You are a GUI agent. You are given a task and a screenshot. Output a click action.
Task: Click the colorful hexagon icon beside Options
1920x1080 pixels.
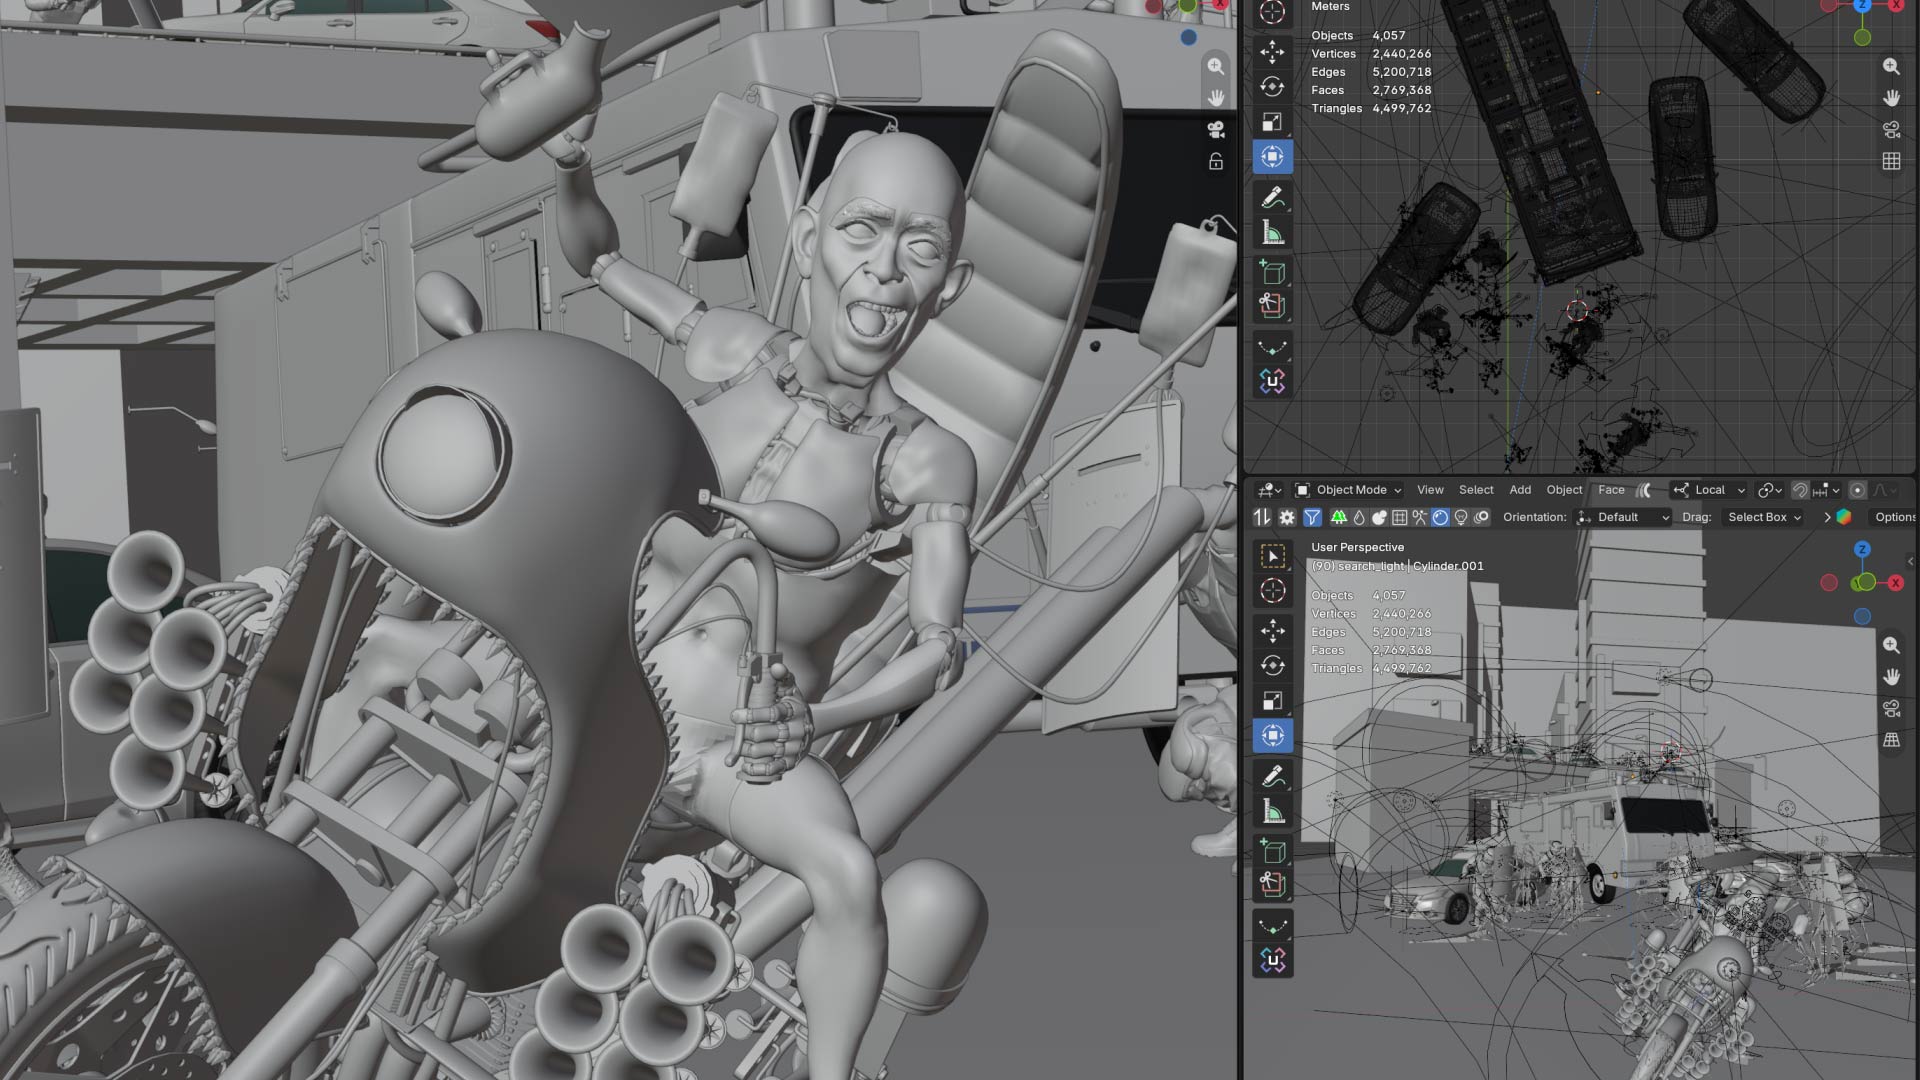pyautogui.click(x=1844, y=517)
